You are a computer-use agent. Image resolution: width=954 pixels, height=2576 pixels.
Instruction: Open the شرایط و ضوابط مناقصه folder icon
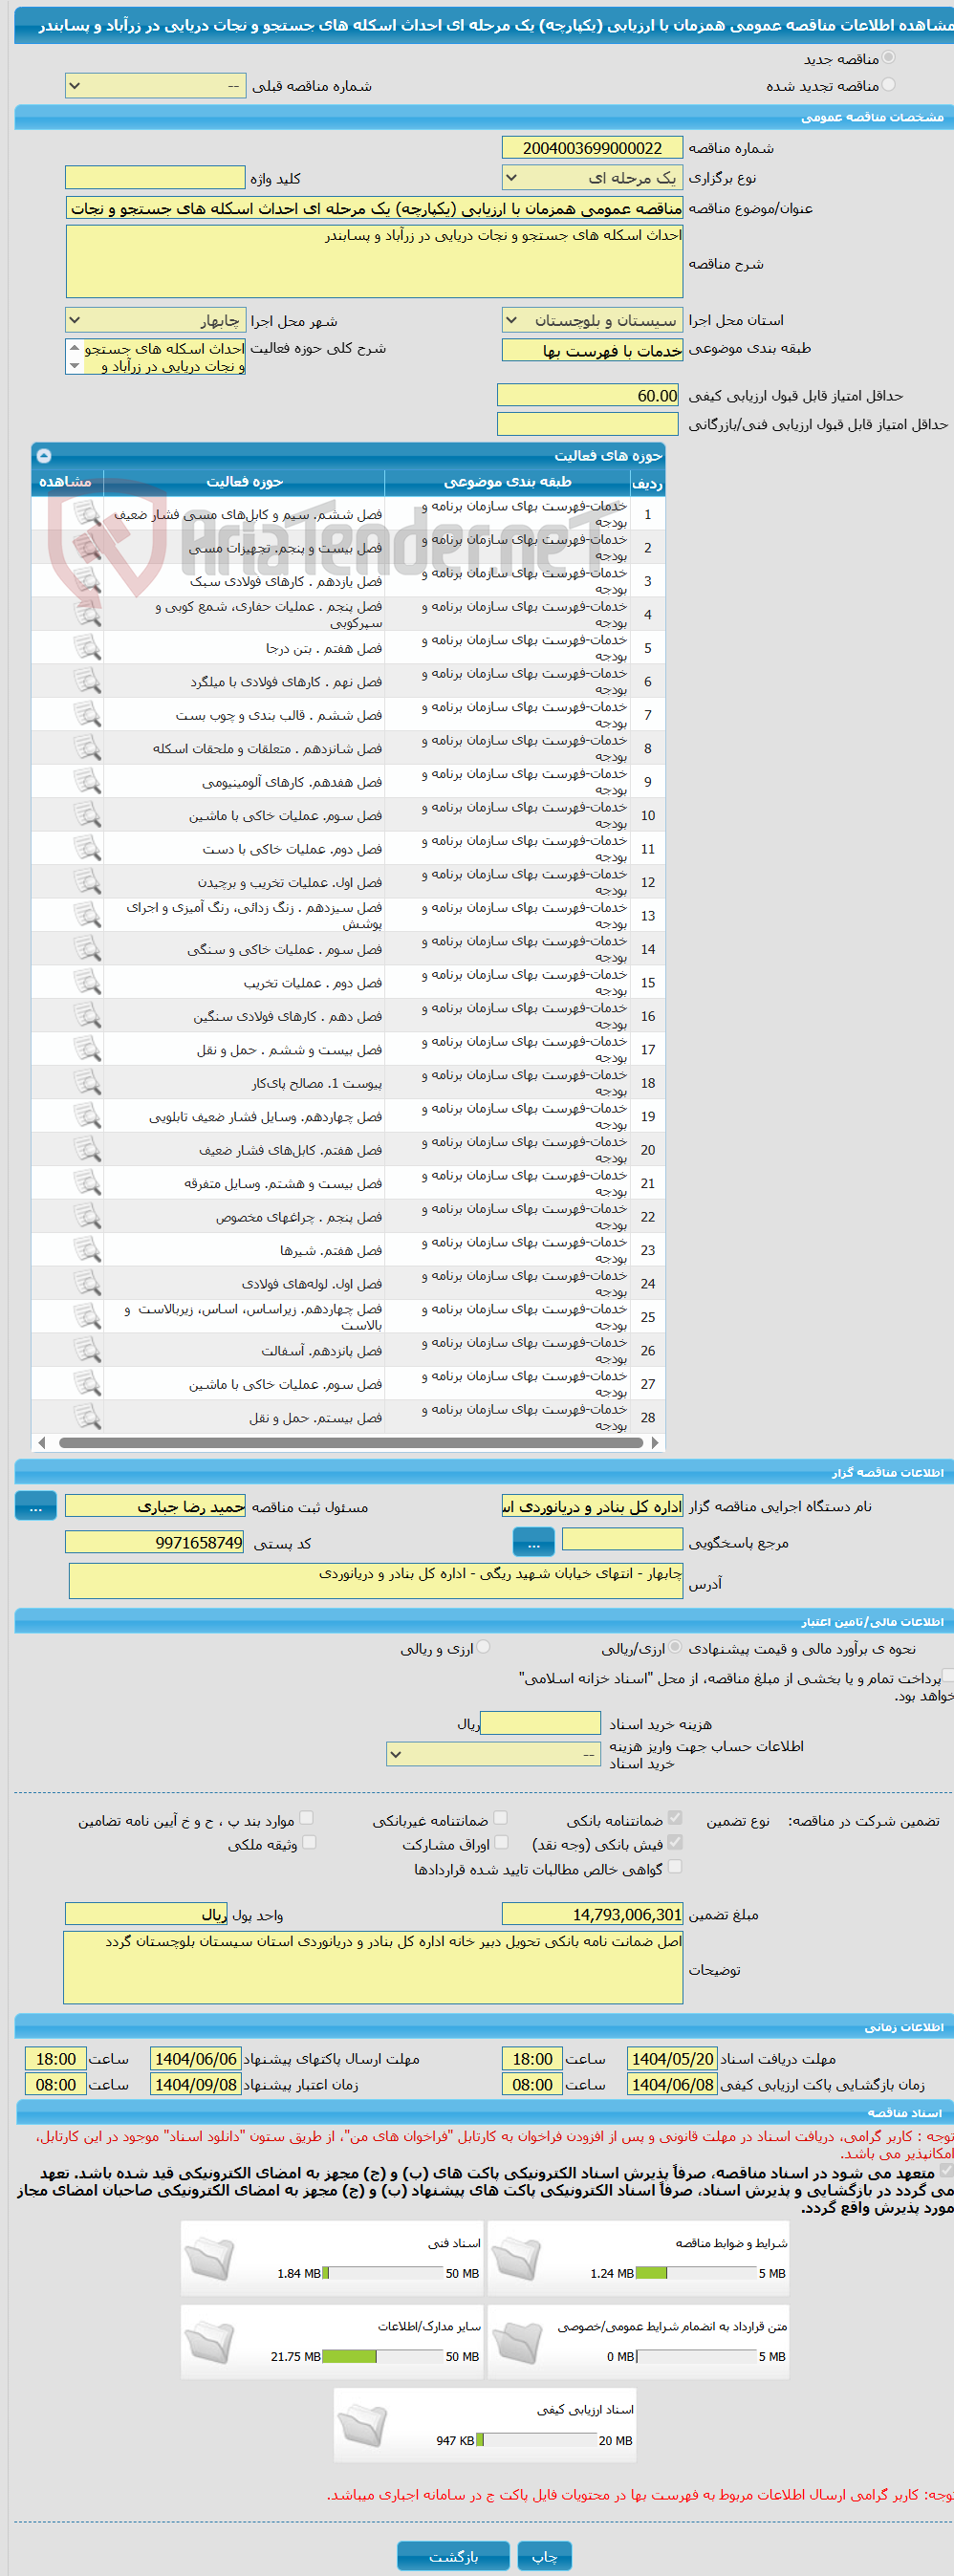tap(516, 2260)
